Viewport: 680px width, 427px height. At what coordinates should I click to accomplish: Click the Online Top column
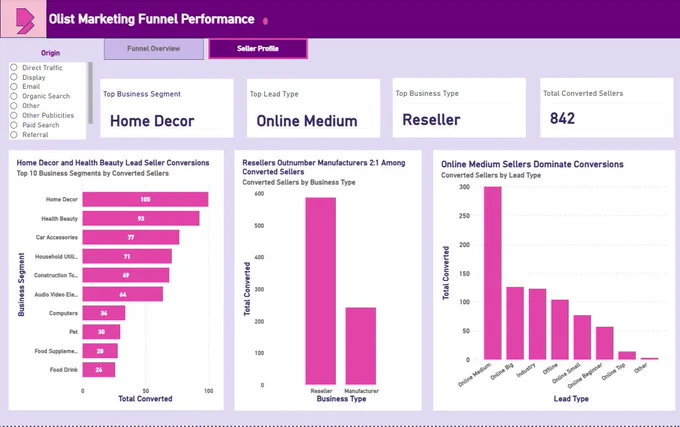point(627,355)
